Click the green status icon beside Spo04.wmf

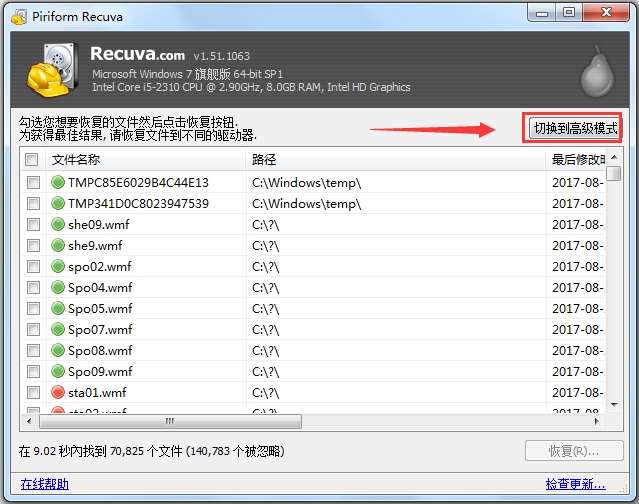click(58, 287)
